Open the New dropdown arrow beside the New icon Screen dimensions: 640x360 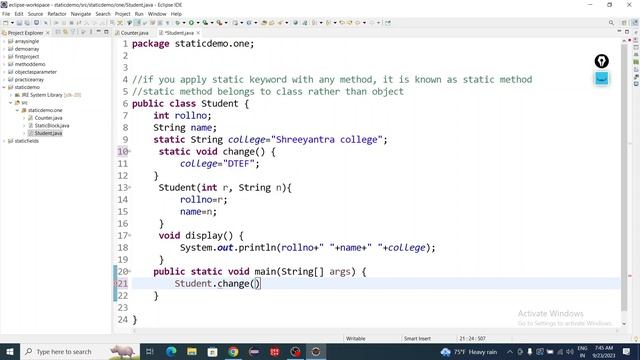[12, 23]
